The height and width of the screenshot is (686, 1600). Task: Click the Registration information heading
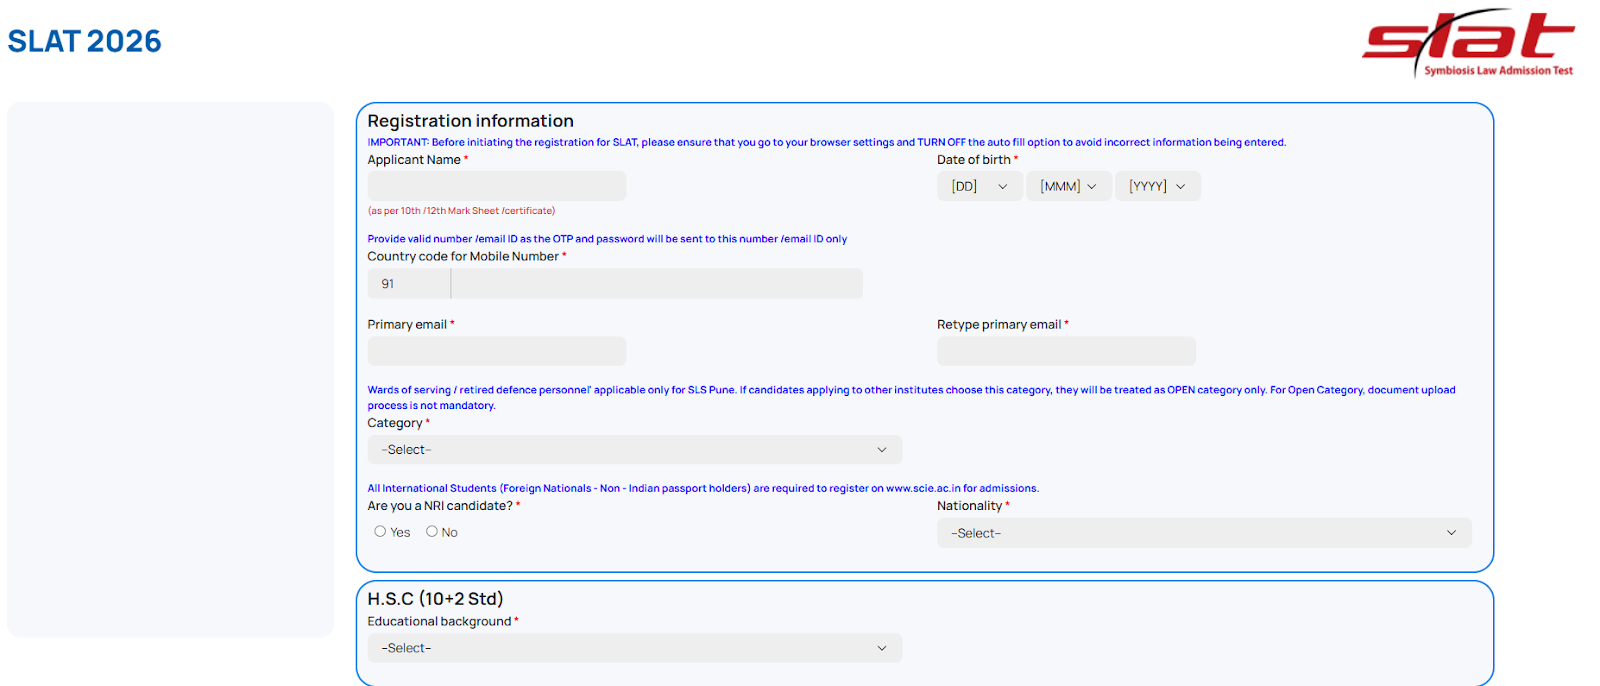tap(470, 121)
